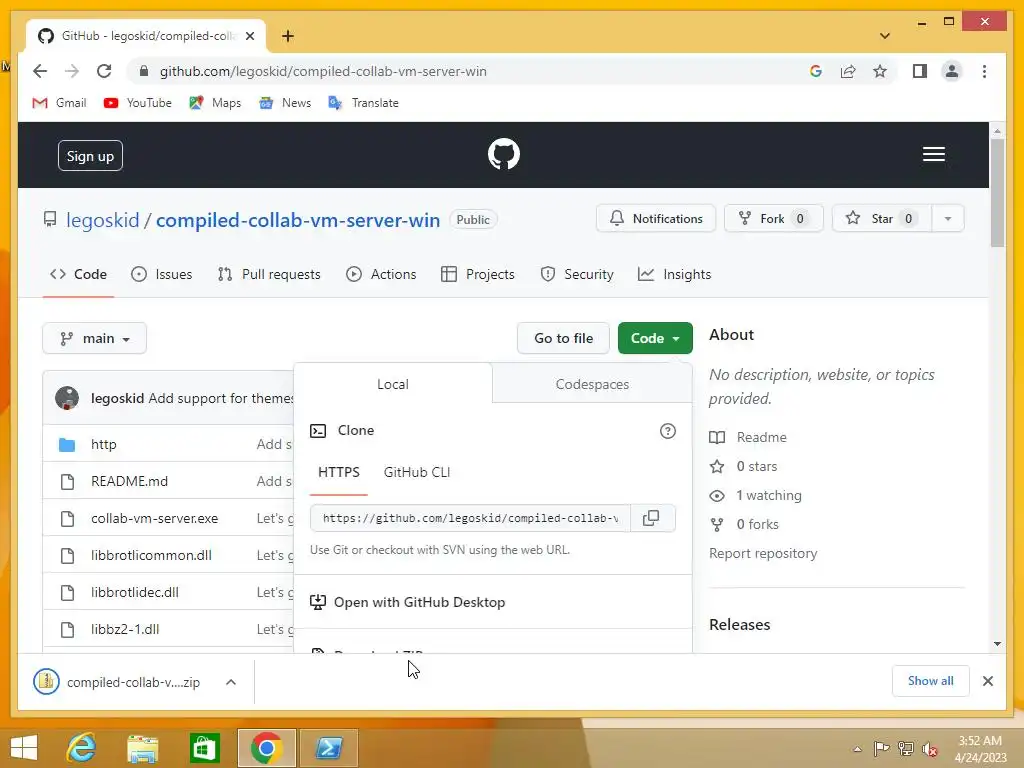Open the legoskid owner link
This screenshot has width=1024, height=768.
103,220
